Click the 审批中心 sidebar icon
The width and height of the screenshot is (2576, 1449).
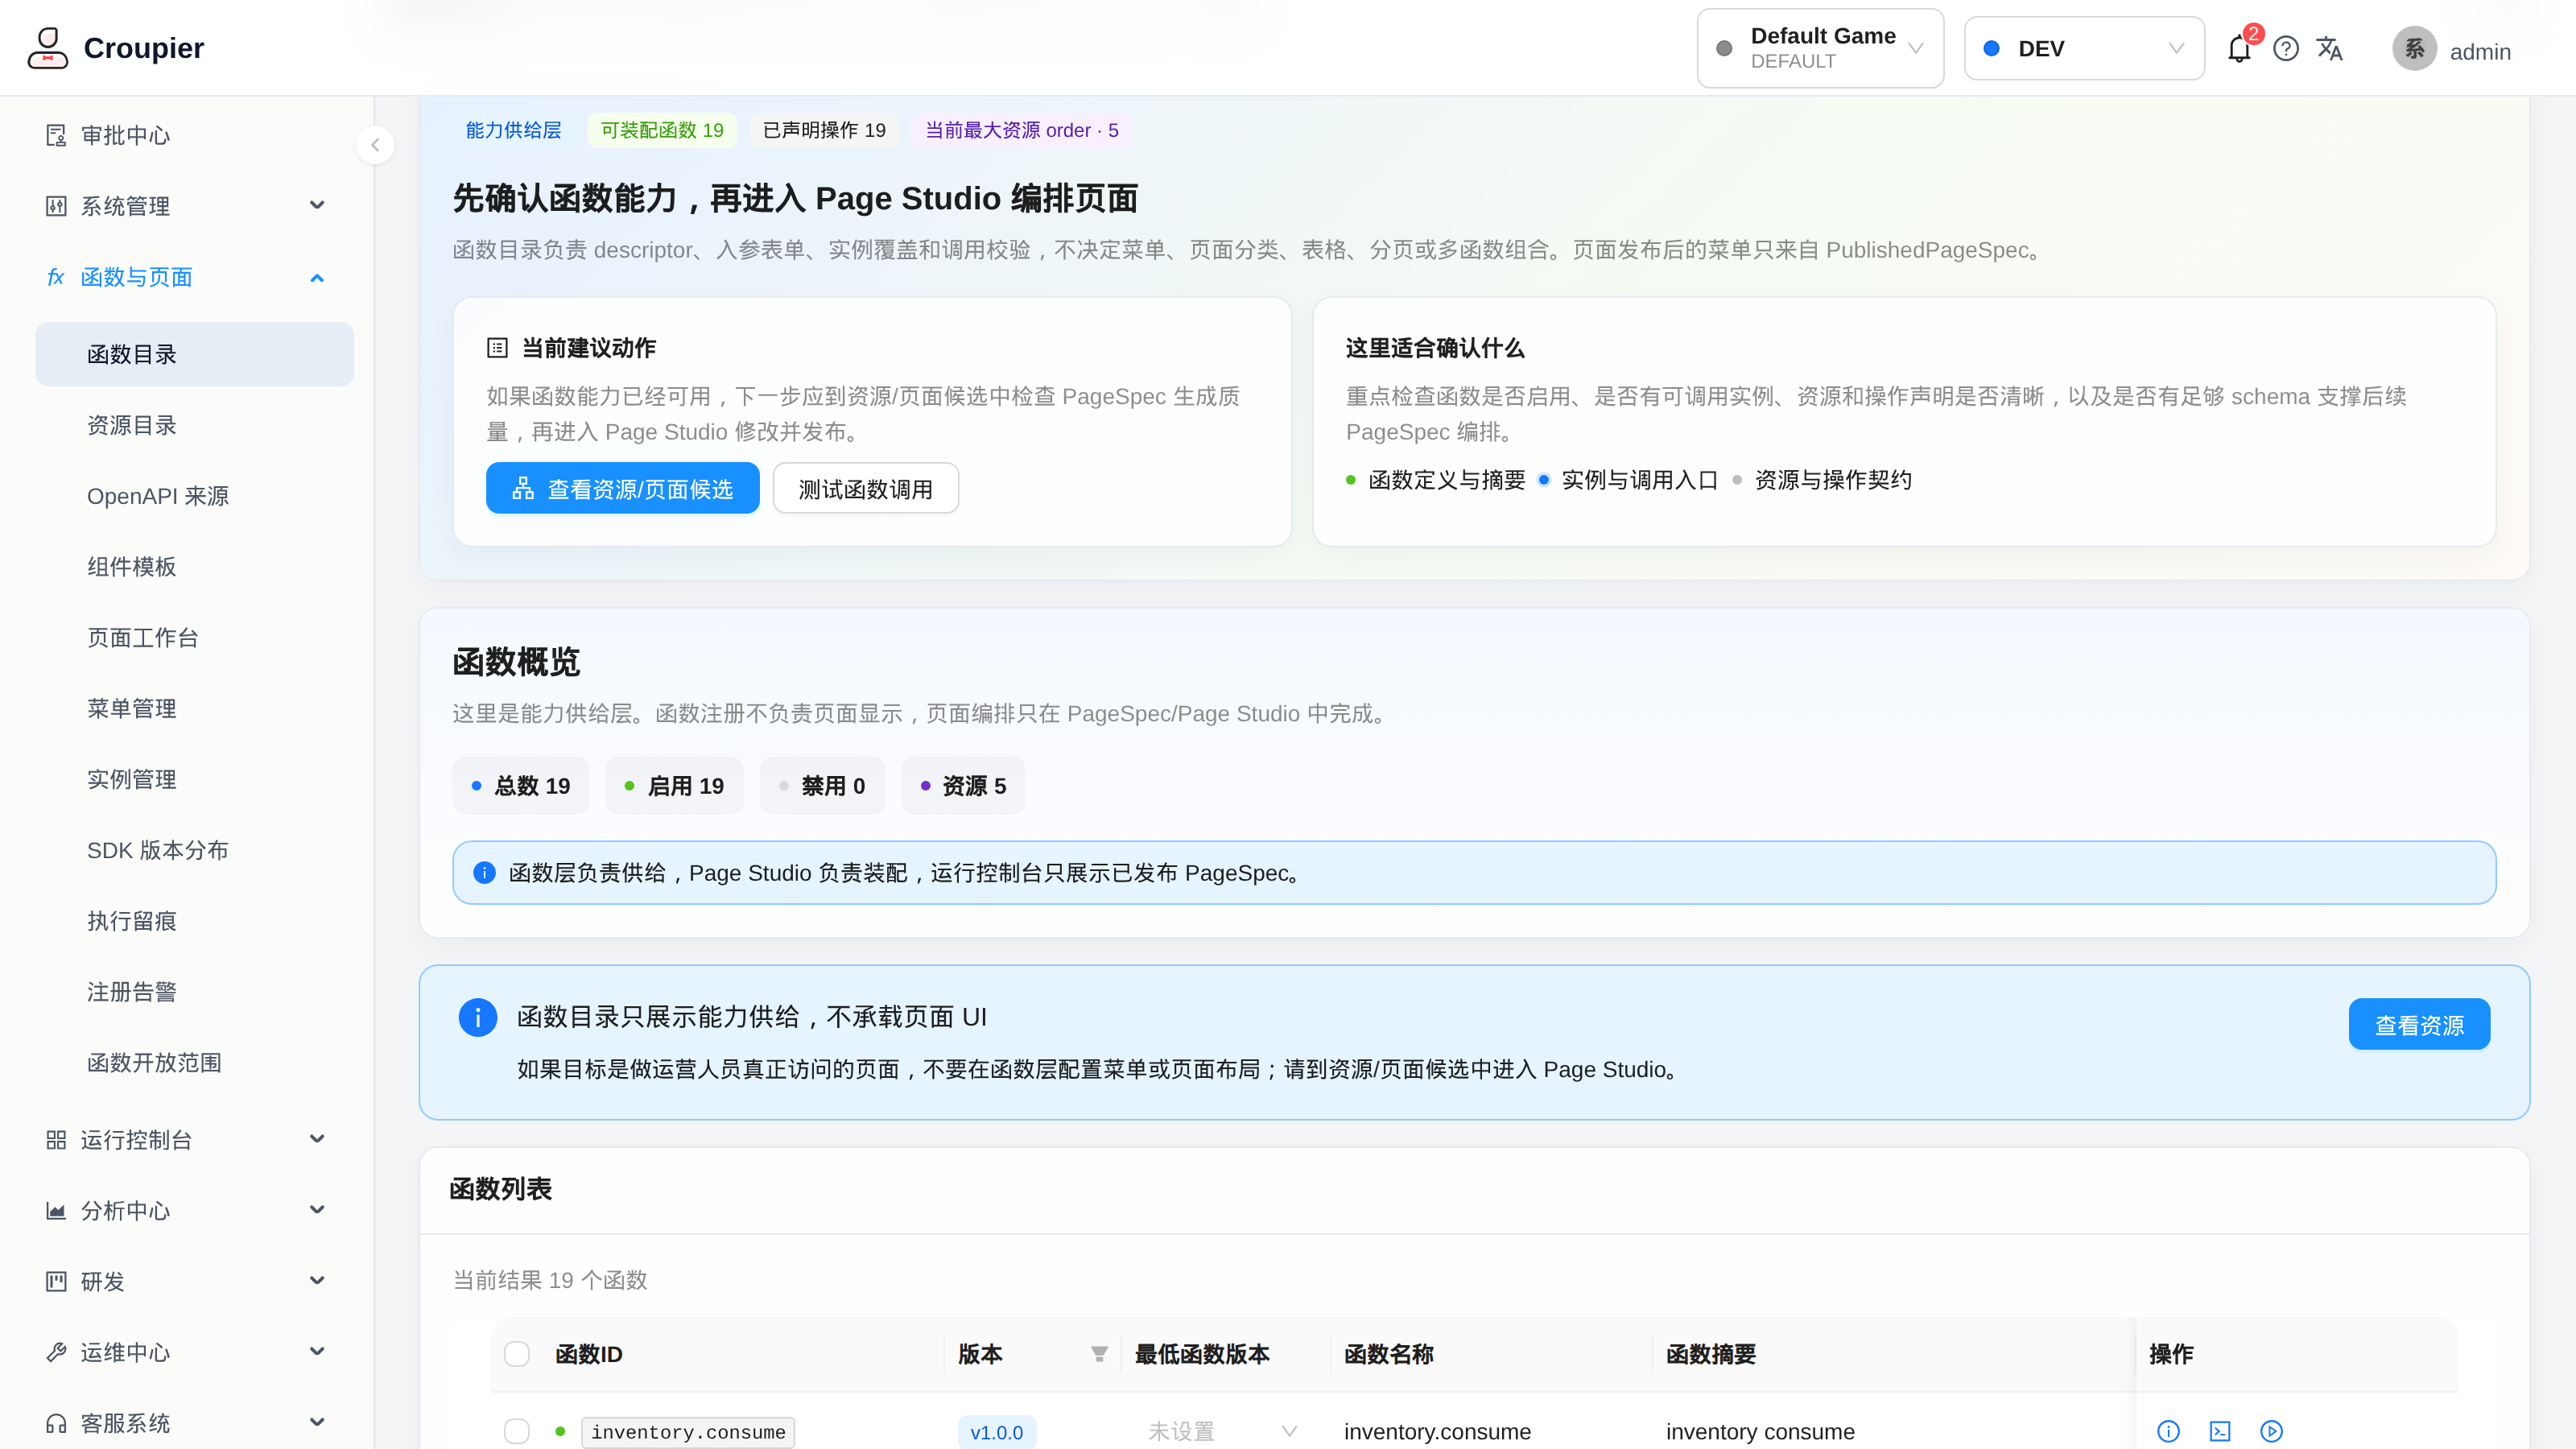click(x=56, y=135)
